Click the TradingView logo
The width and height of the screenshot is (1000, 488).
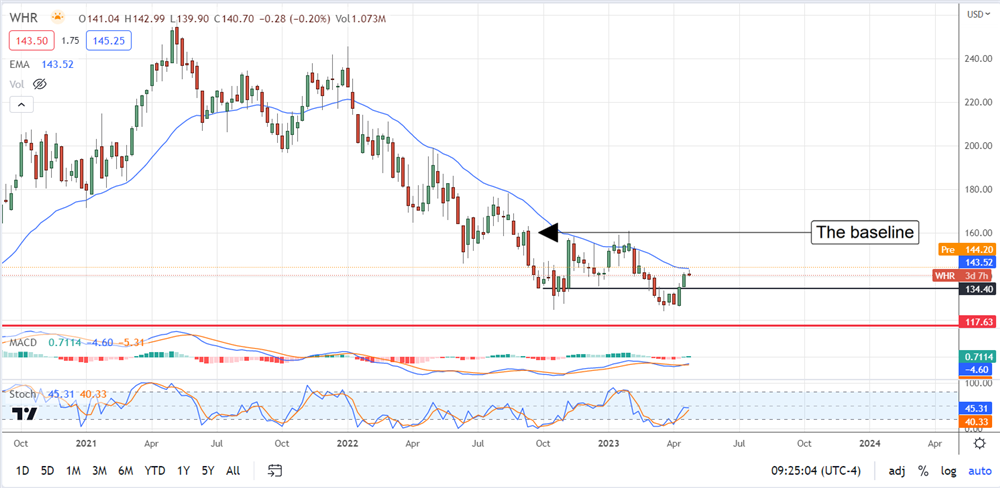click(x=26, y=413)
